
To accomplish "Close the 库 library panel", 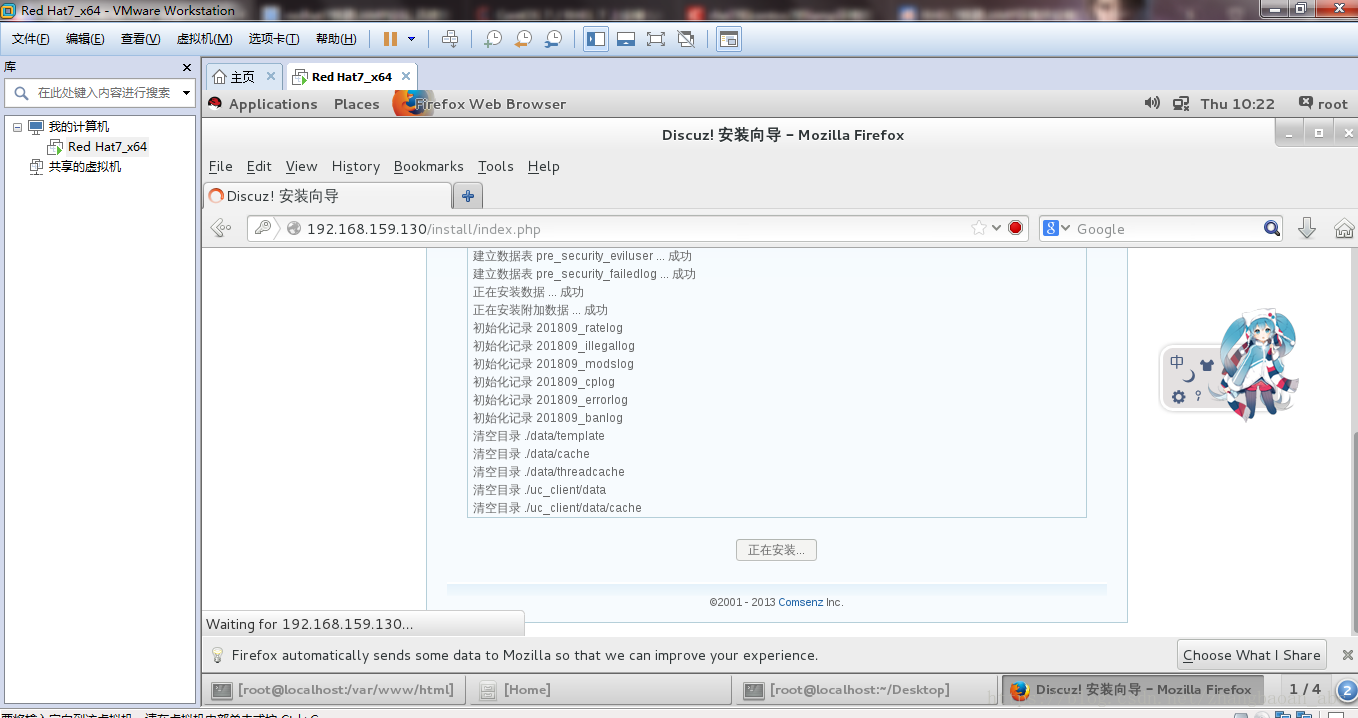I will pyautogui.click(x=186, y=67).
